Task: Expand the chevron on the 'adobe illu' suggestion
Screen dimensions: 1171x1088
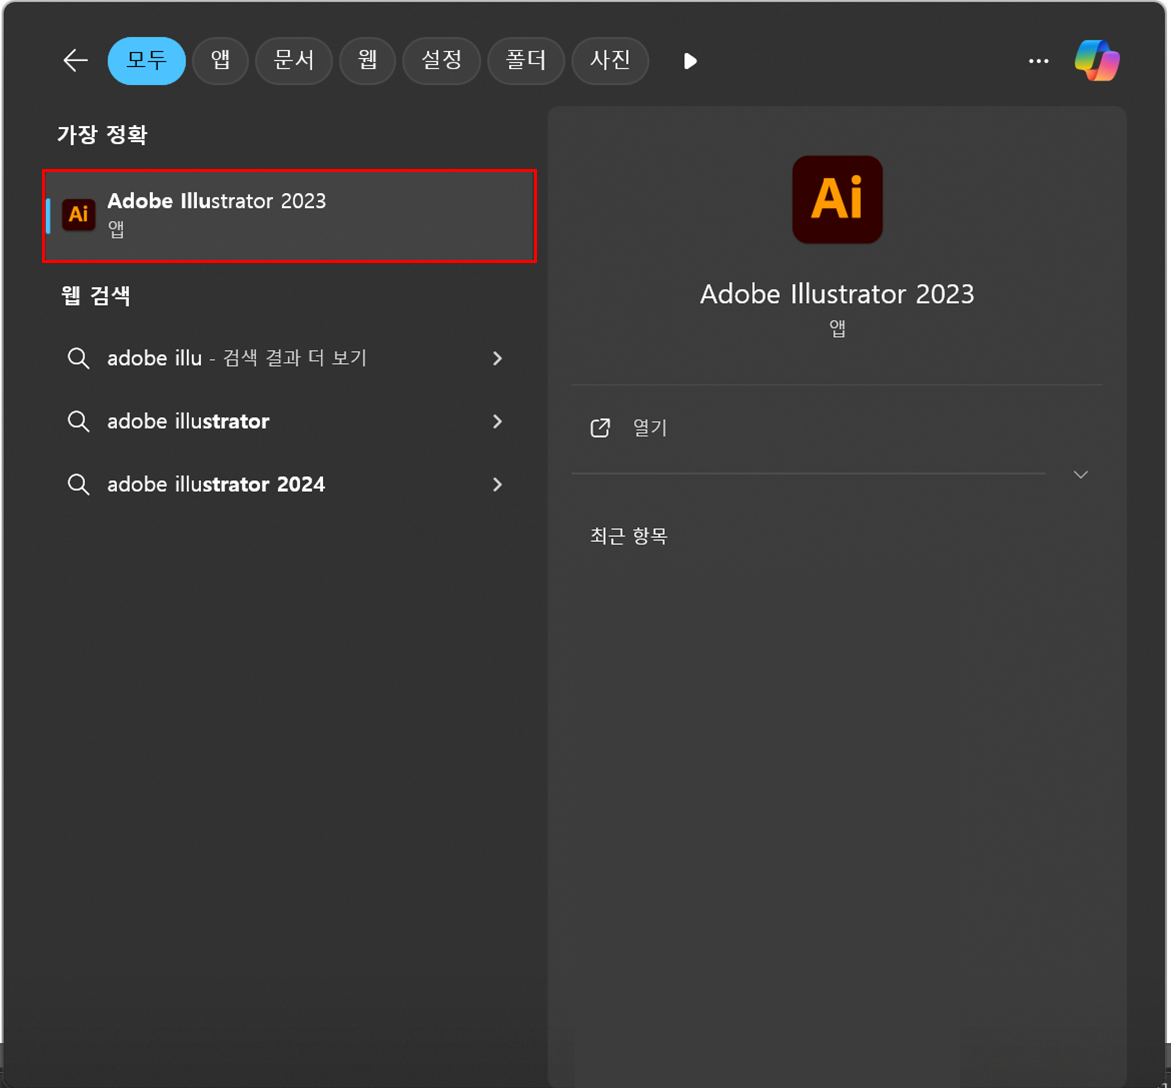Action: coord(497,358)
